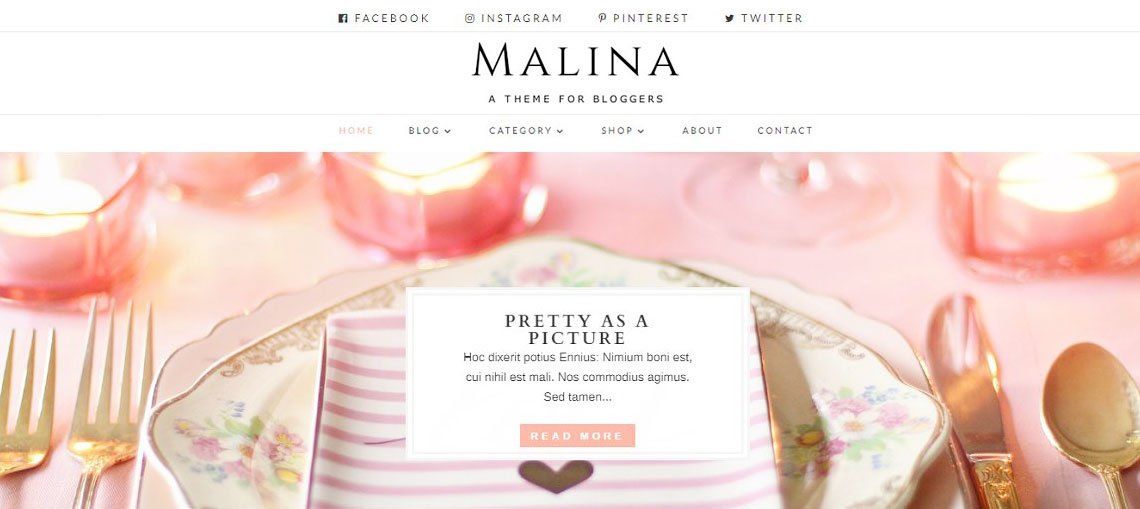Open the Pretty As A Picture title

(x=577, y=329)
